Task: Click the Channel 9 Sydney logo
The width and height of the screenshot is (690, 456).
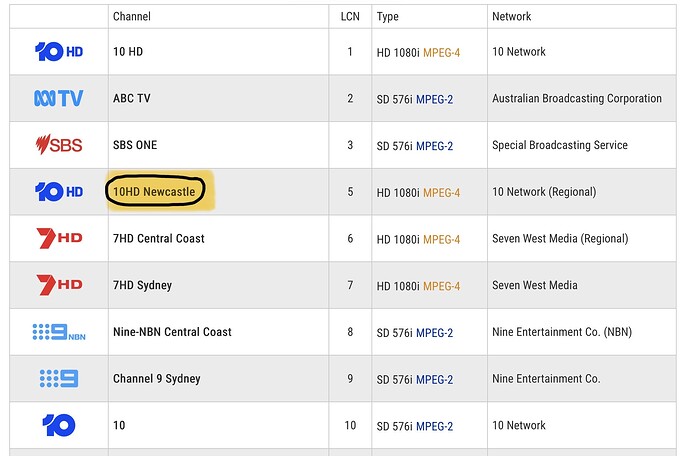Action: tap(58, 379)
